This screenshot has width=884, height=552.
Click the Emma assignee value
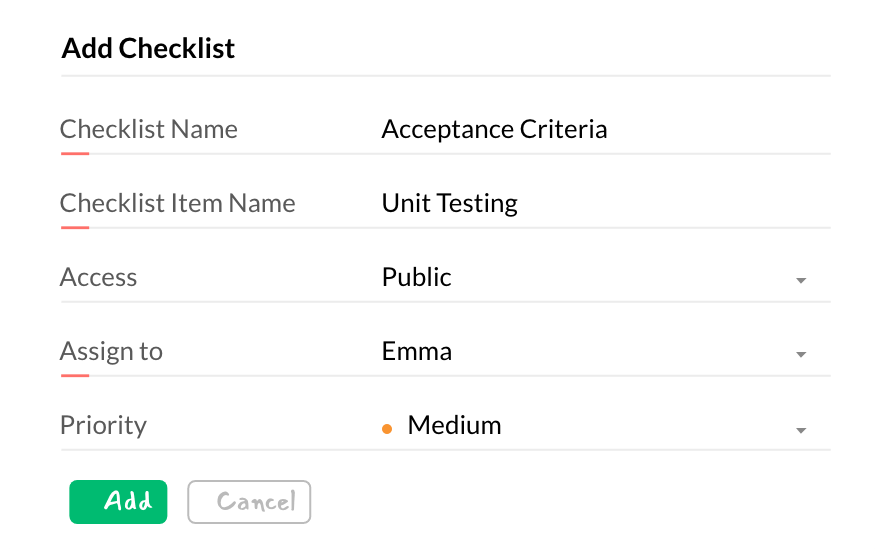416,351
